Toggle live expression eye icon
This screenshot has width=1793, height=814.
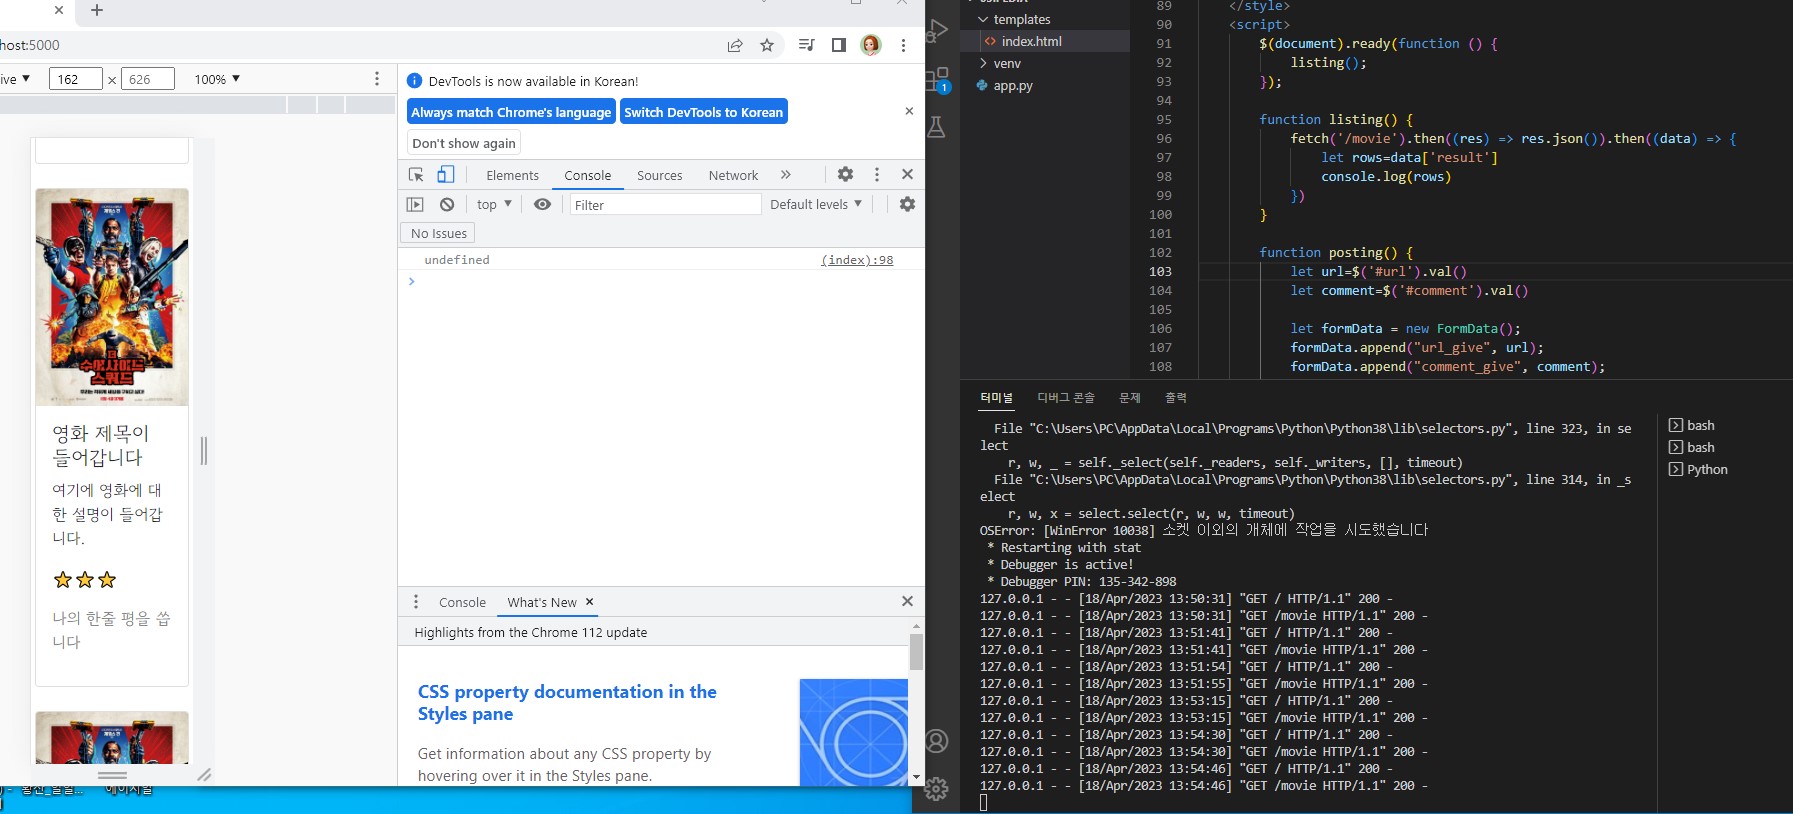click(x=542, y=204)
